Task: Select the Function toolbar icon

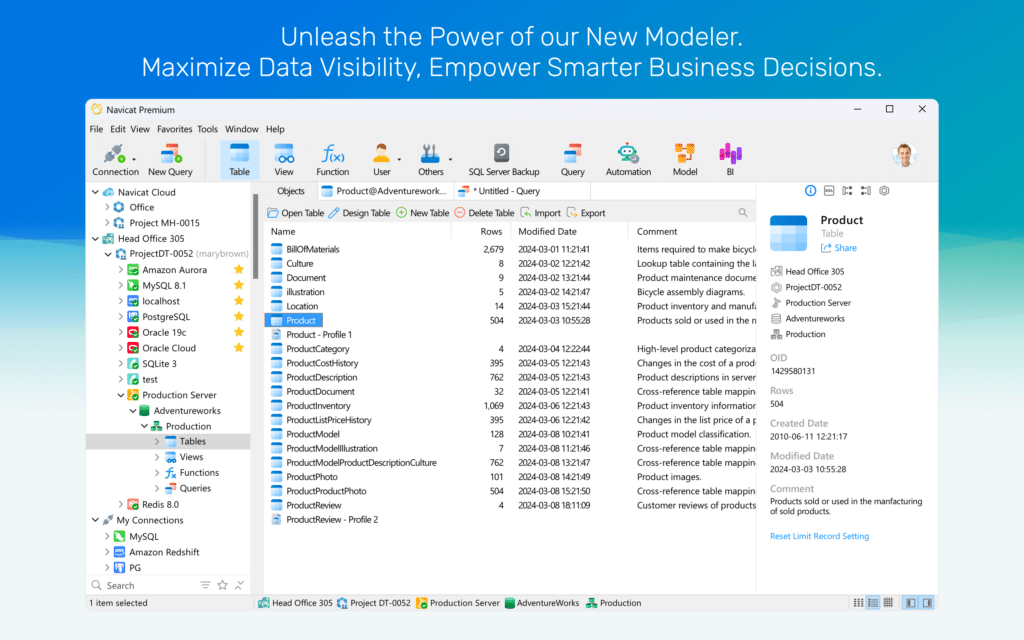Action: 332,160
